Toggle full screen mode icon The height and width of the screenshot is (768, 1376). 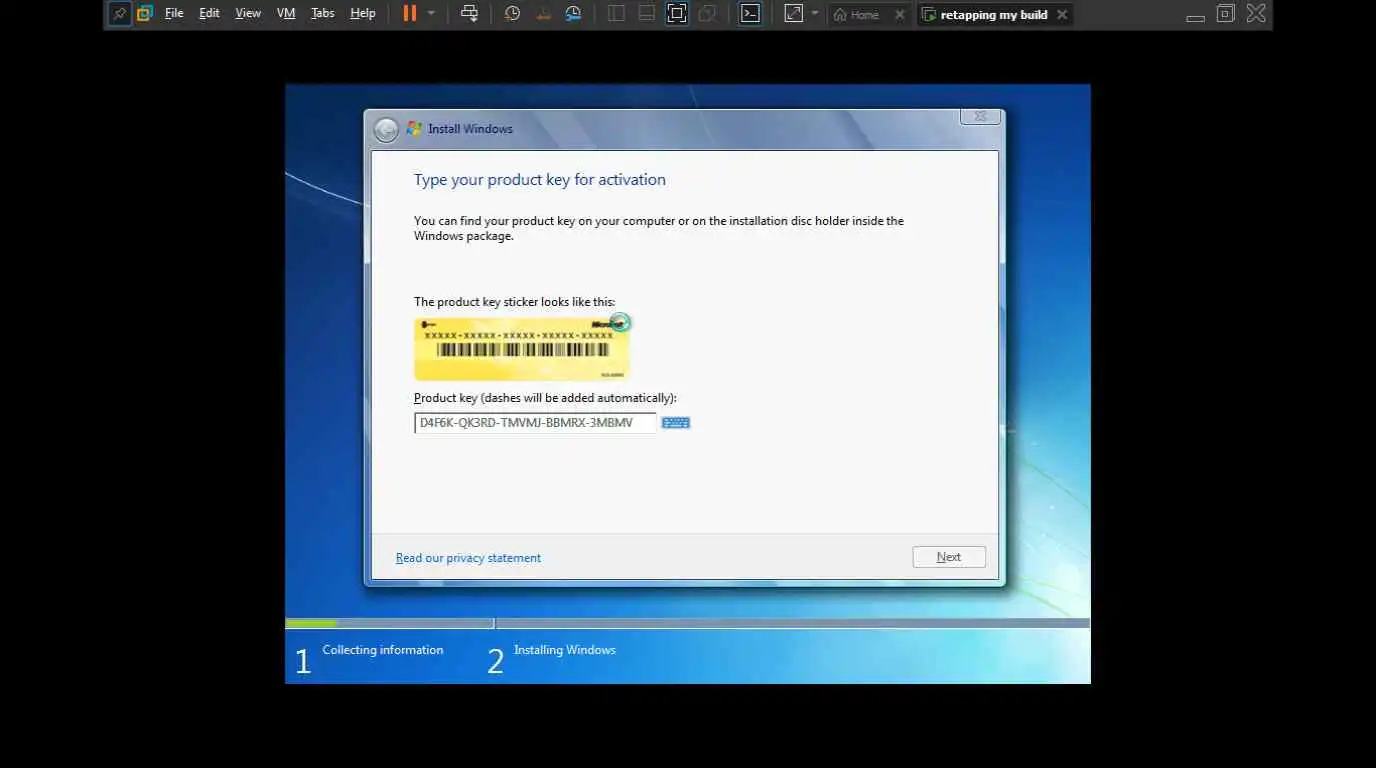677,14
